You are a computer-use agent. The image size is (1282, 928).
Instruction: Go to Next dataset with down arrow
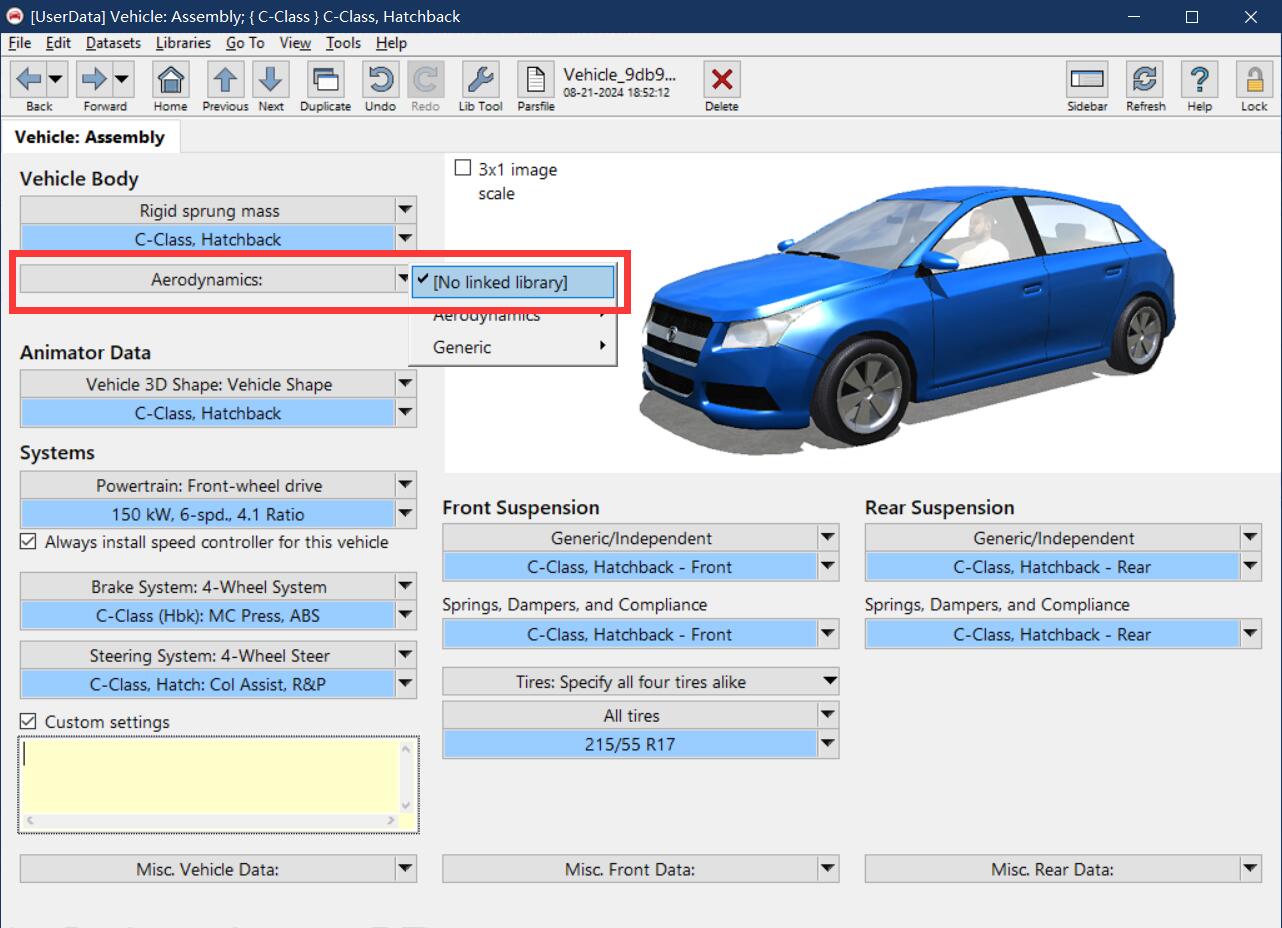pos(271,79)
